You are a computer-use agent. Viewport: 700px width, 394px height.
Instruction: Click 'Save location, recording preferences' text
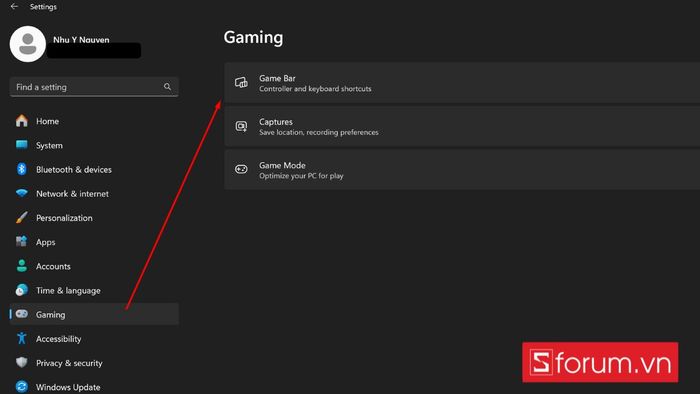coord(319,132)
